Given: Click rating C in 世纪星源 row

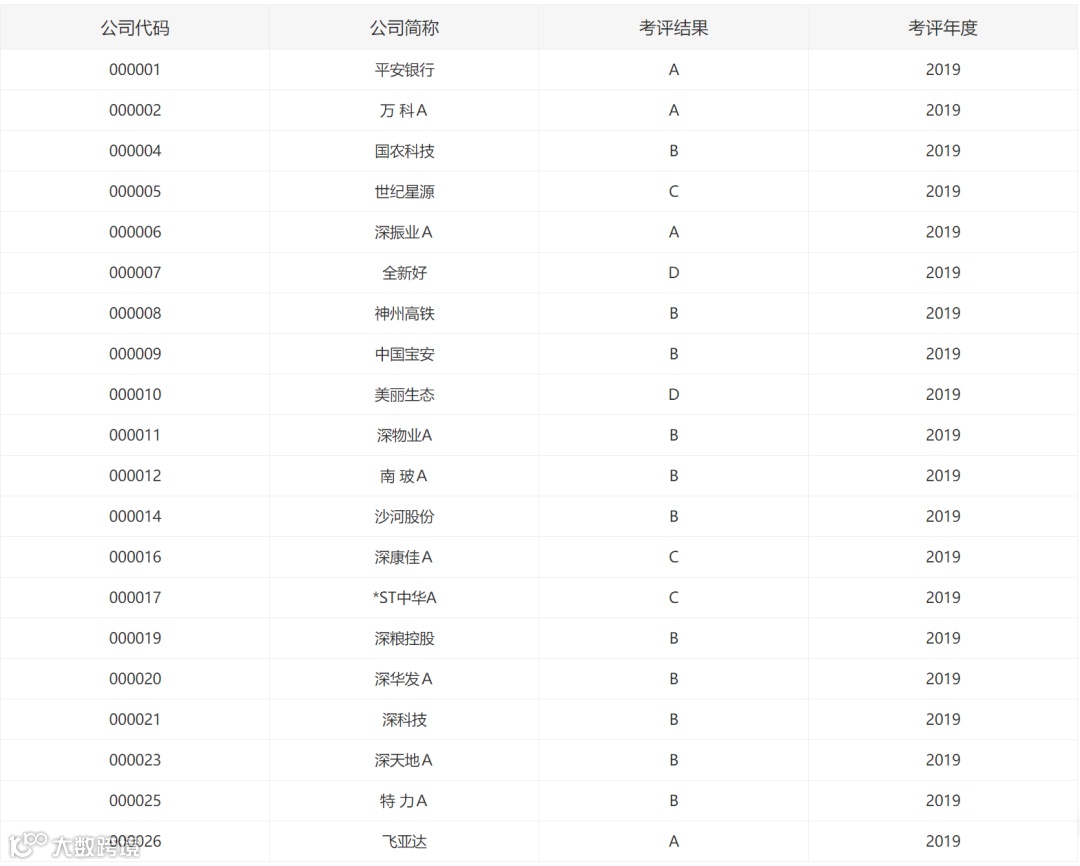Looking at the screenshot, I should pos(674,192).
